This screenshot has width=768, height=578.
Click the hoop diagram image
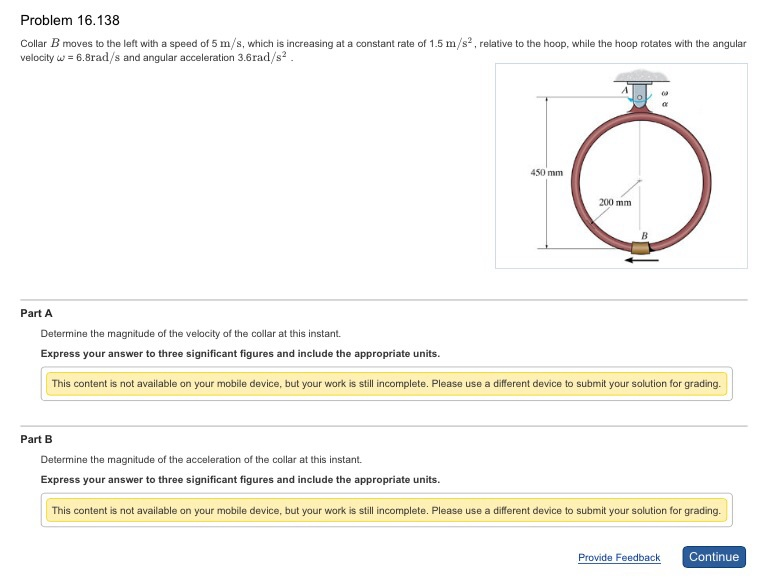620,167
